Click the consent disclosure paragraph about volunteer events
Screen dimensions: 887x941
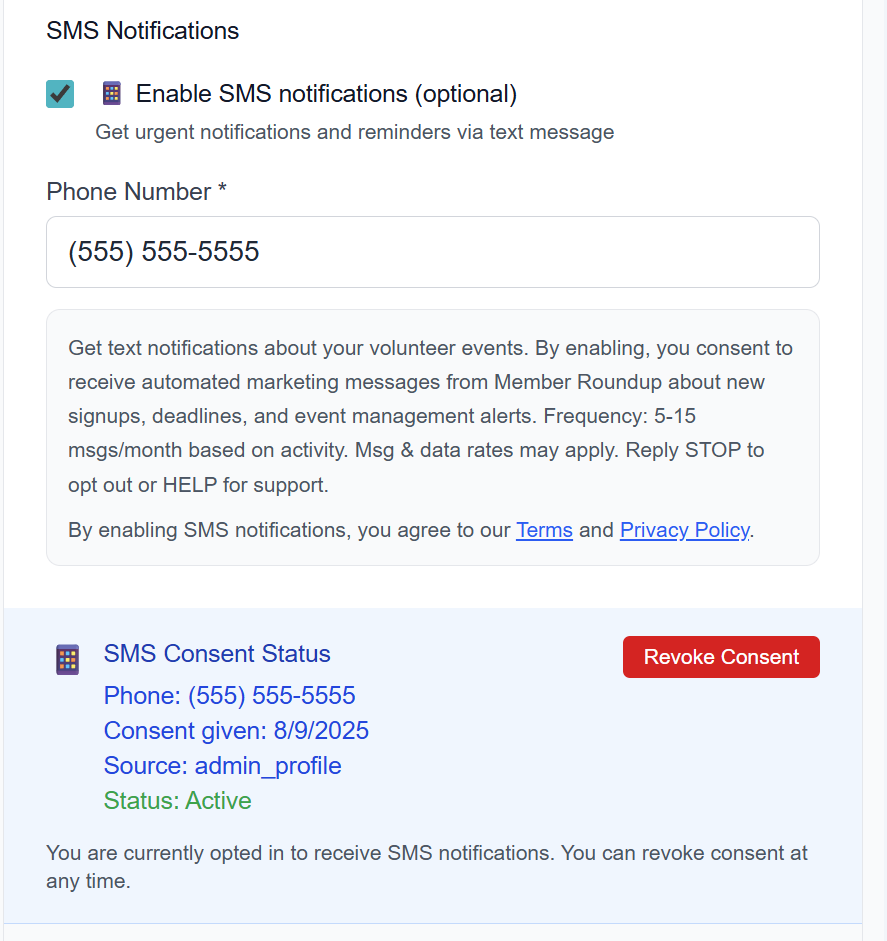coord(430,416)
